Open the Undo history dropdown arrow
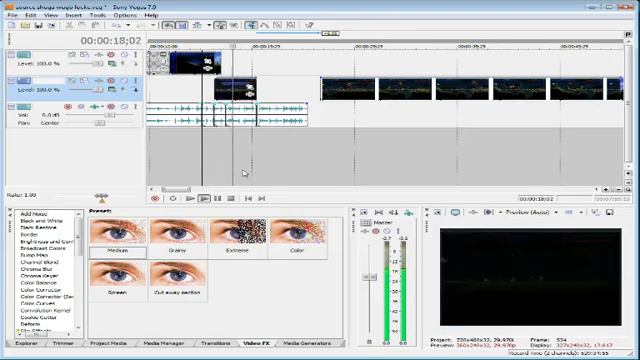This screenshot has height=360, width=640. click(128, 25)
